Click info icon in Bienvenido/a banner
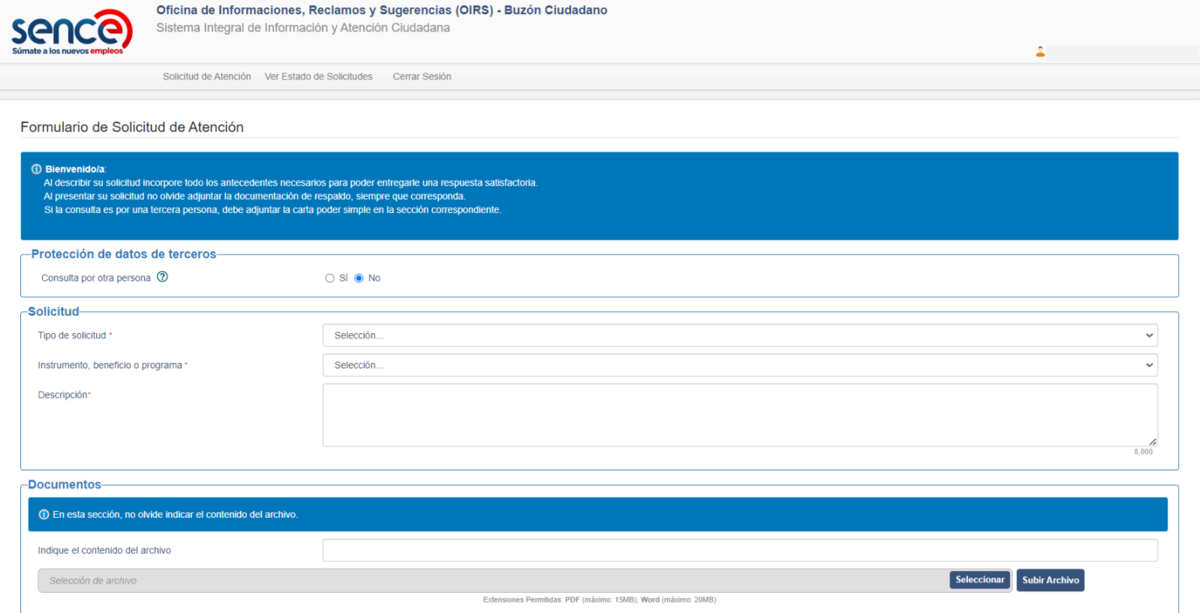Image resolution: width=1200 pixels, height=613 pixels. coord(37,169)
